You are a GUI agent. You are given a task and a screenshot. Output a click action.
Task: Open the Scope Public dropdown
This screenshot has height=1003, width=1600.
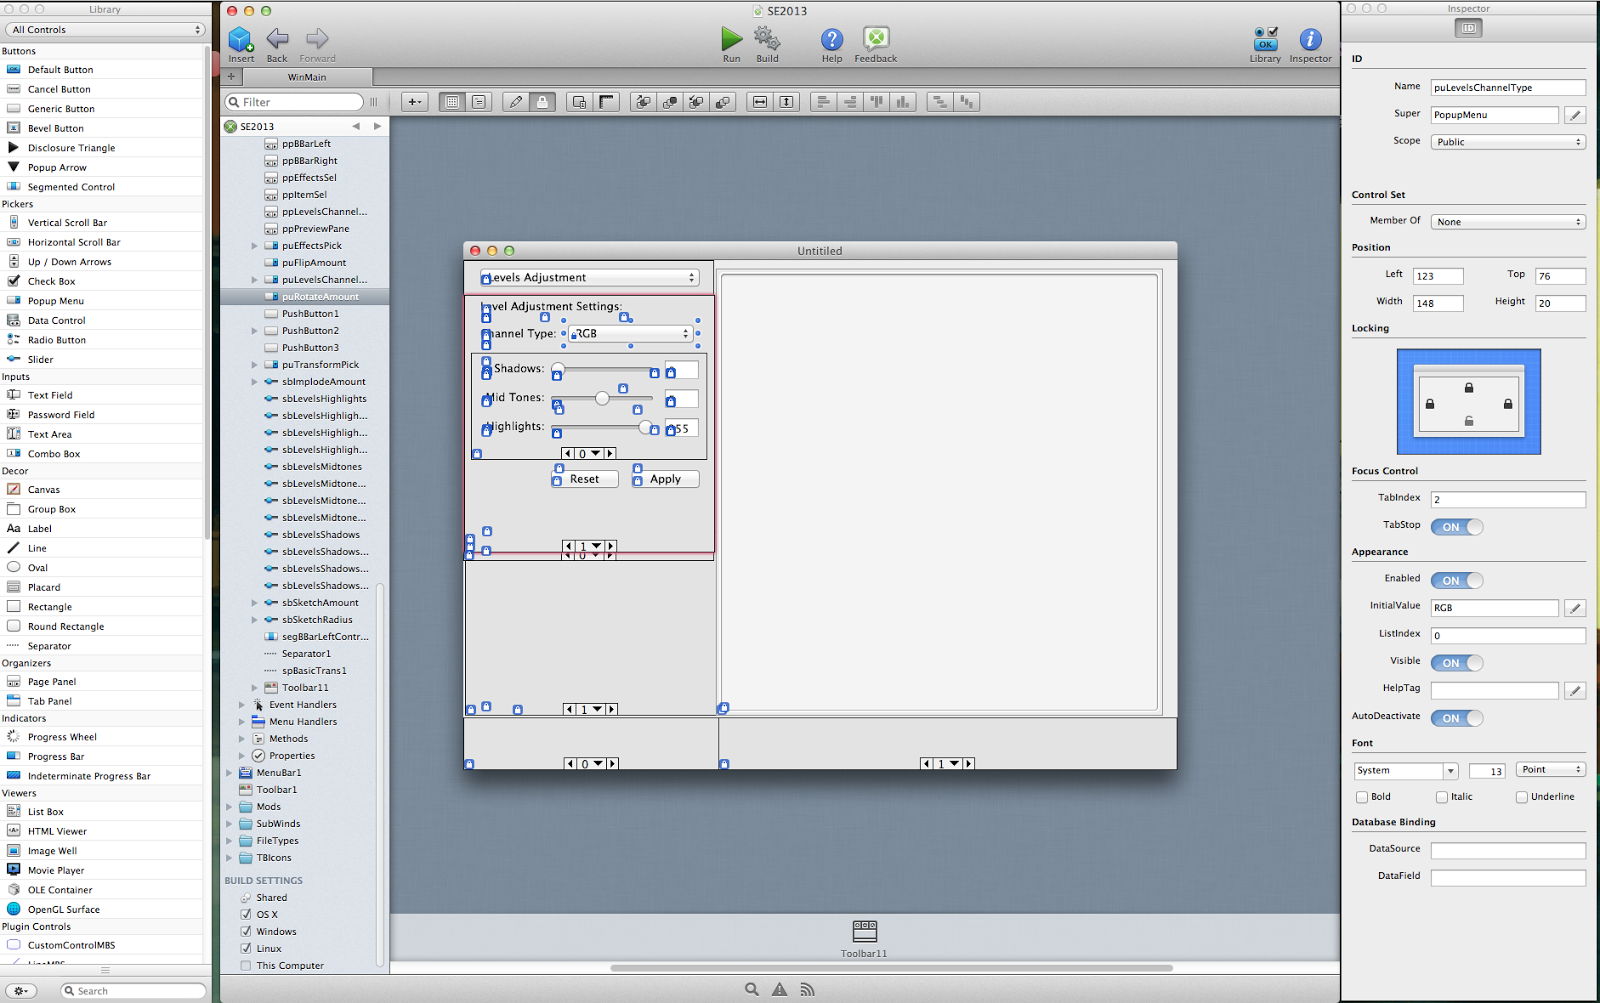point(1508,142)
